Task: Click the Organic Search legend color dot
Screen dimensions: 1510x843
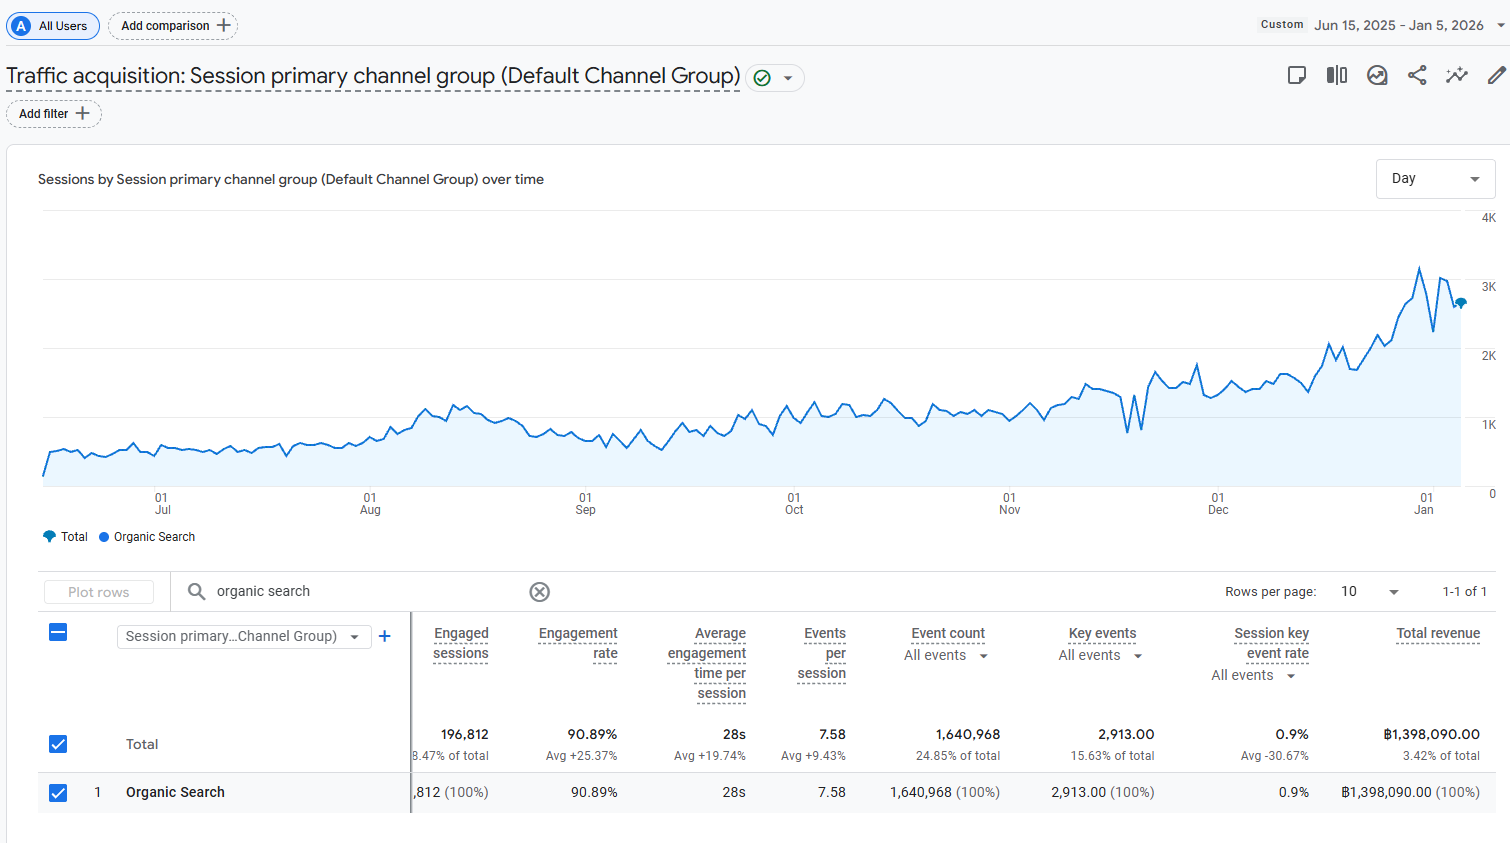Action: [104, 537]
